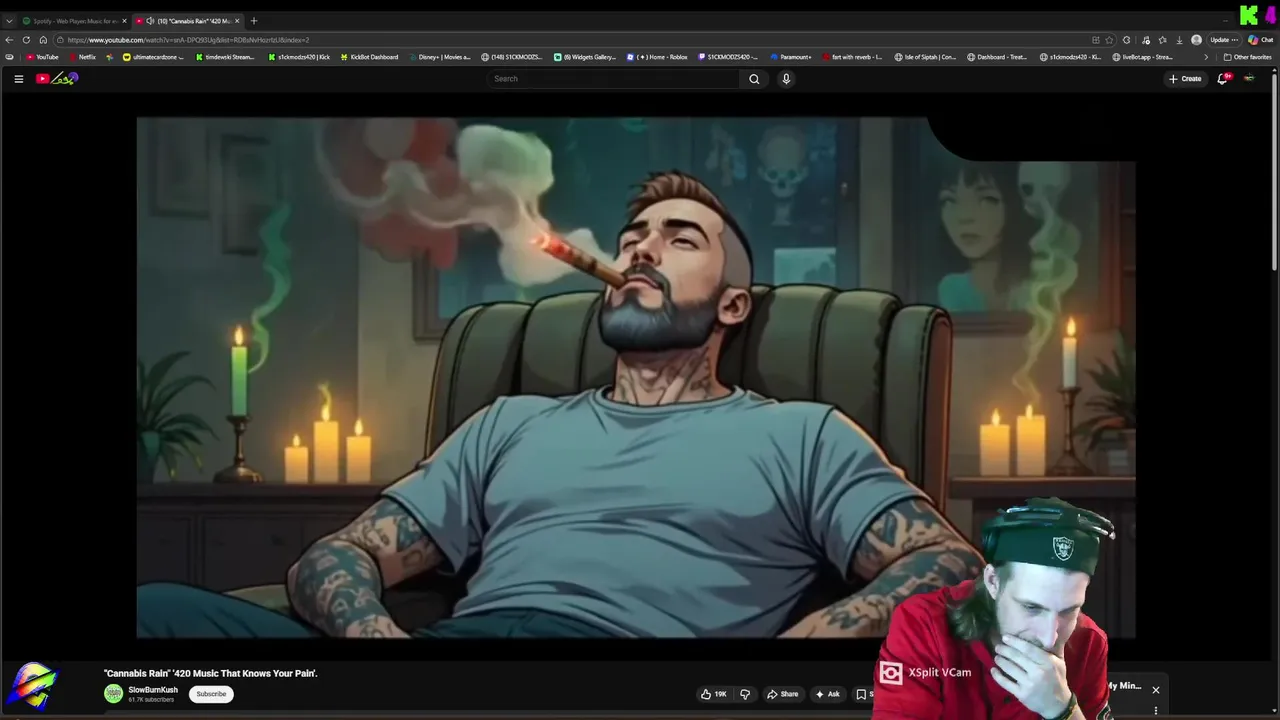
Task: Like the video (19K)
Action: (x=713, y=694)
